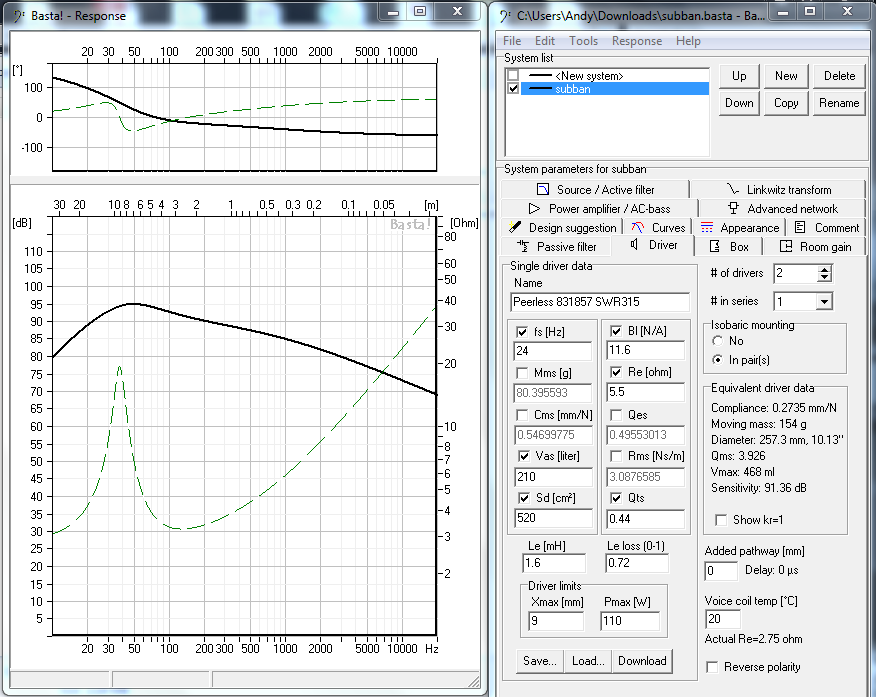This screenshot has height=697, width=876.
Task: Open the Response menu
Action: coord(637,41)
